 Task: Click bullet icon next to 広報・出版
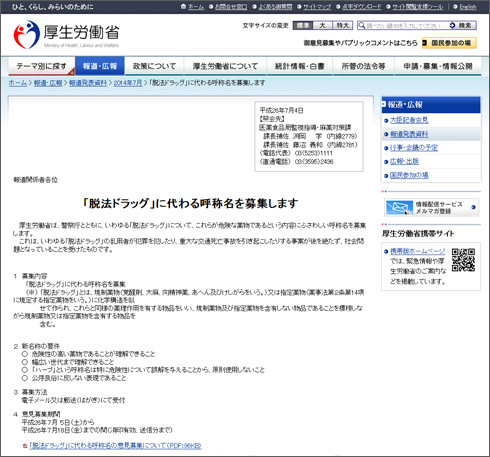click(x=386, y=162)
